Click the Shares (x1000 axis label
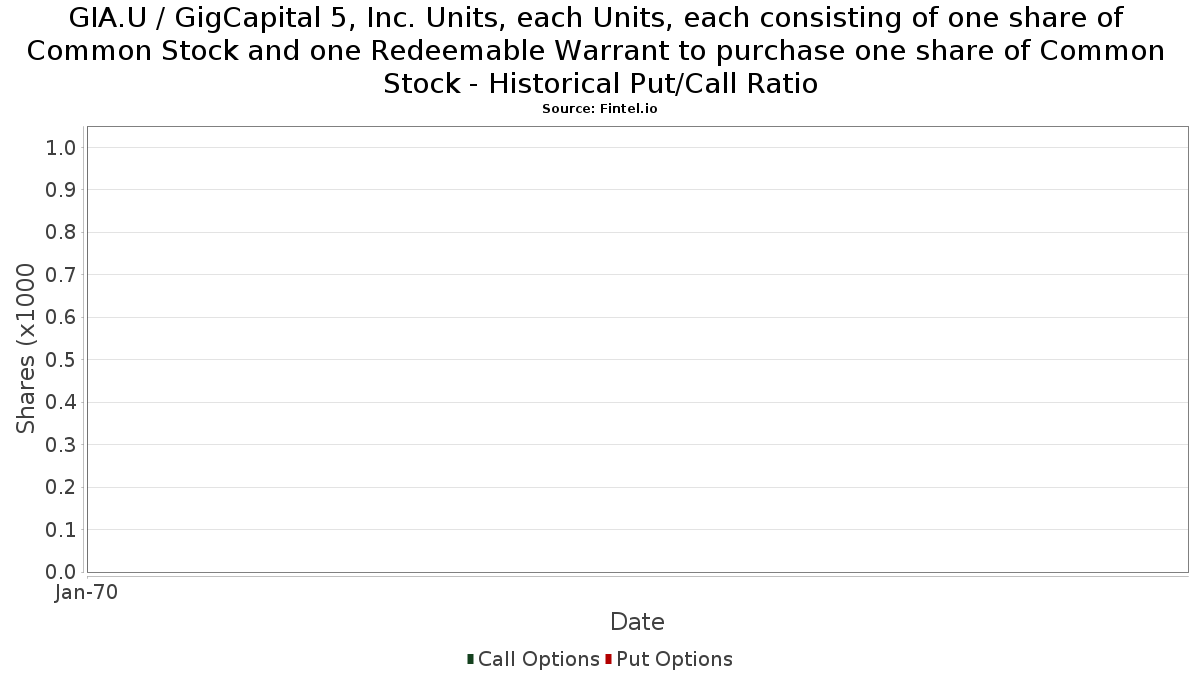This screenshot has width=1200, height=675. pos(27,349)
